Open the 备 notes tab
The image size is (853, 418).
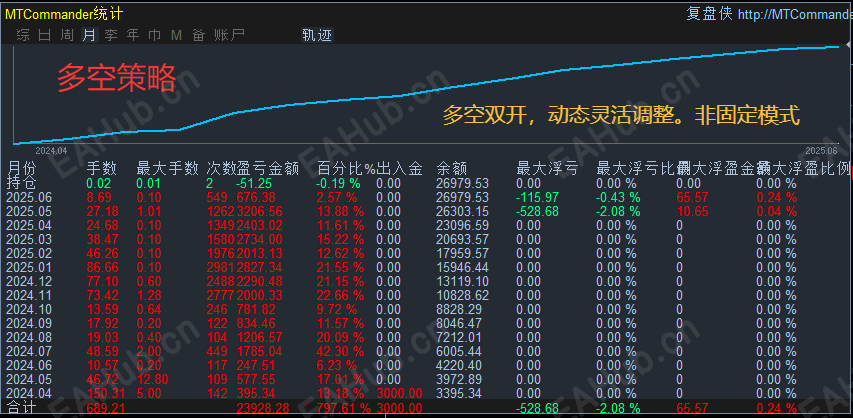coord(199,35)
